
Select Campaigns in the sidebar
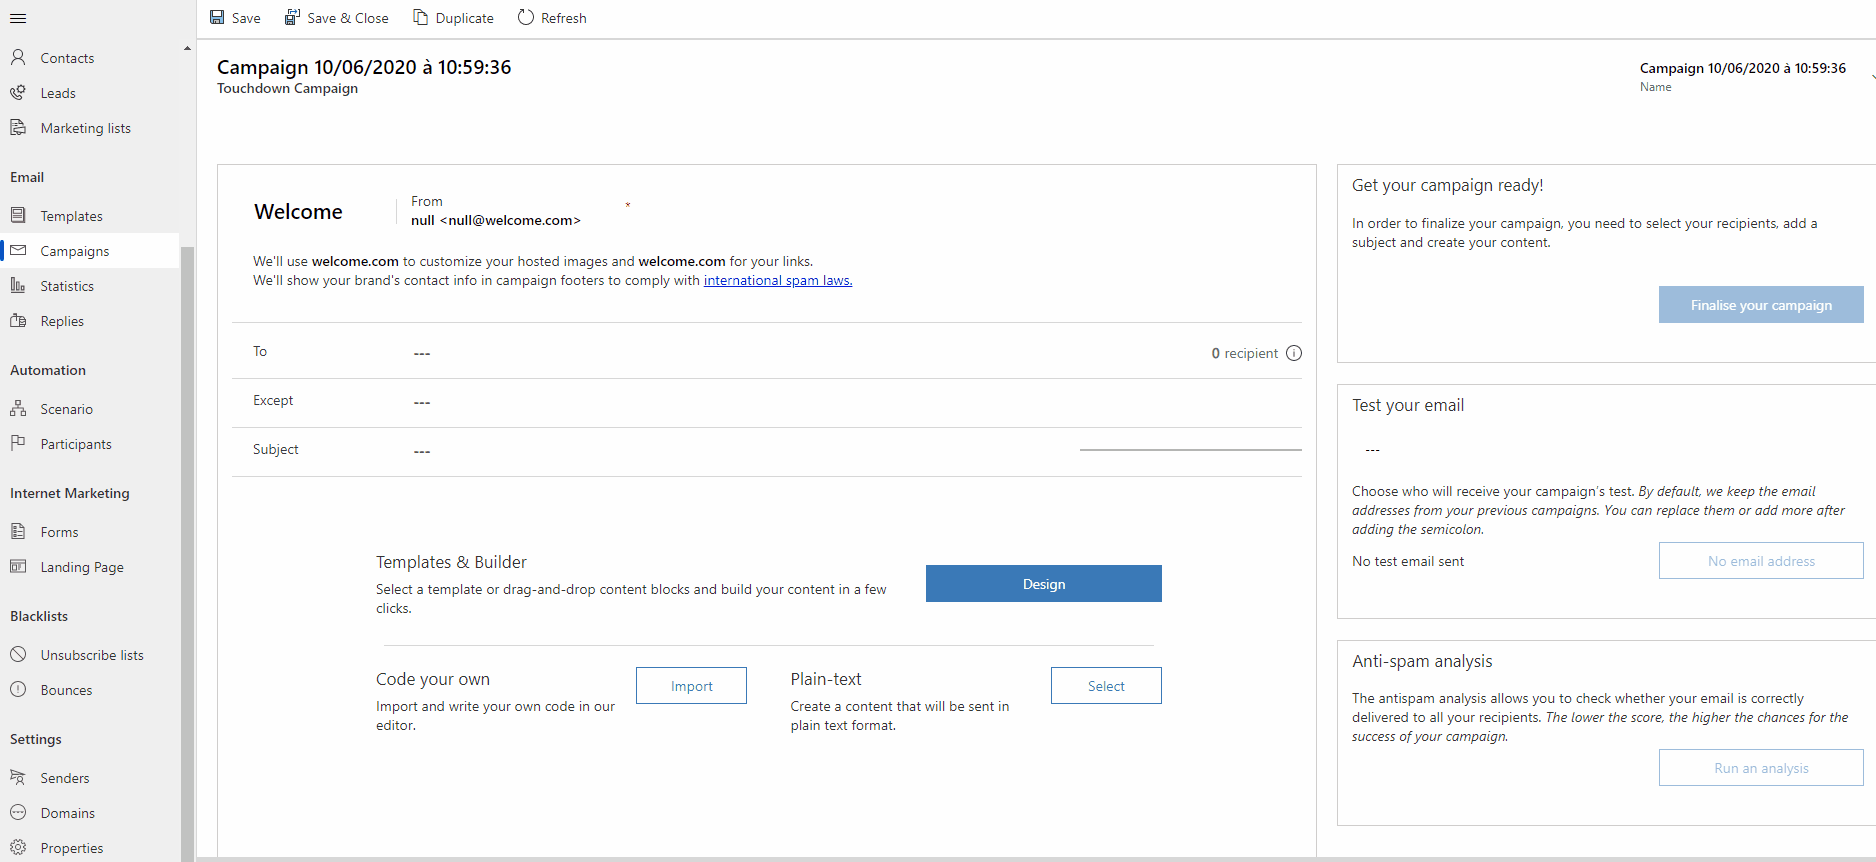(x=75, y=251)
